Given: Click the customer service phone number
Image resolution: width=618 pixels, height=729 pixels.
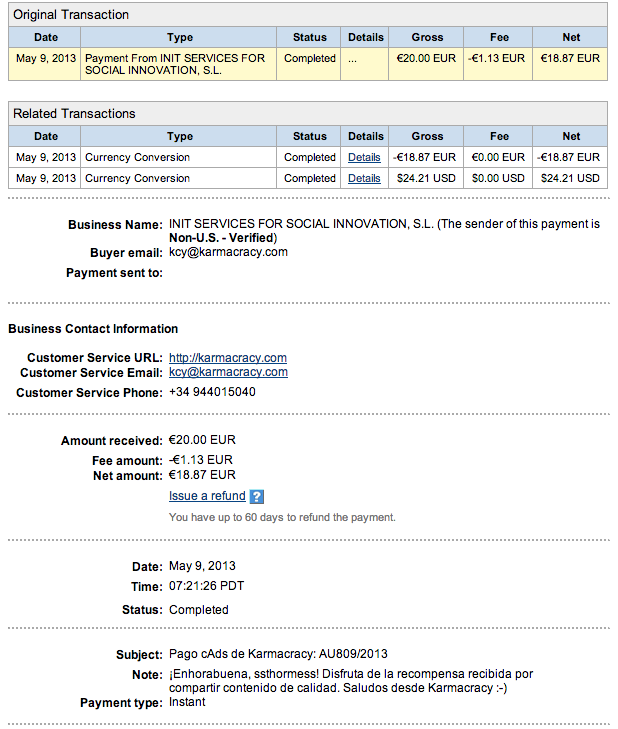Looking at the screenshot, I should [212, 392].
